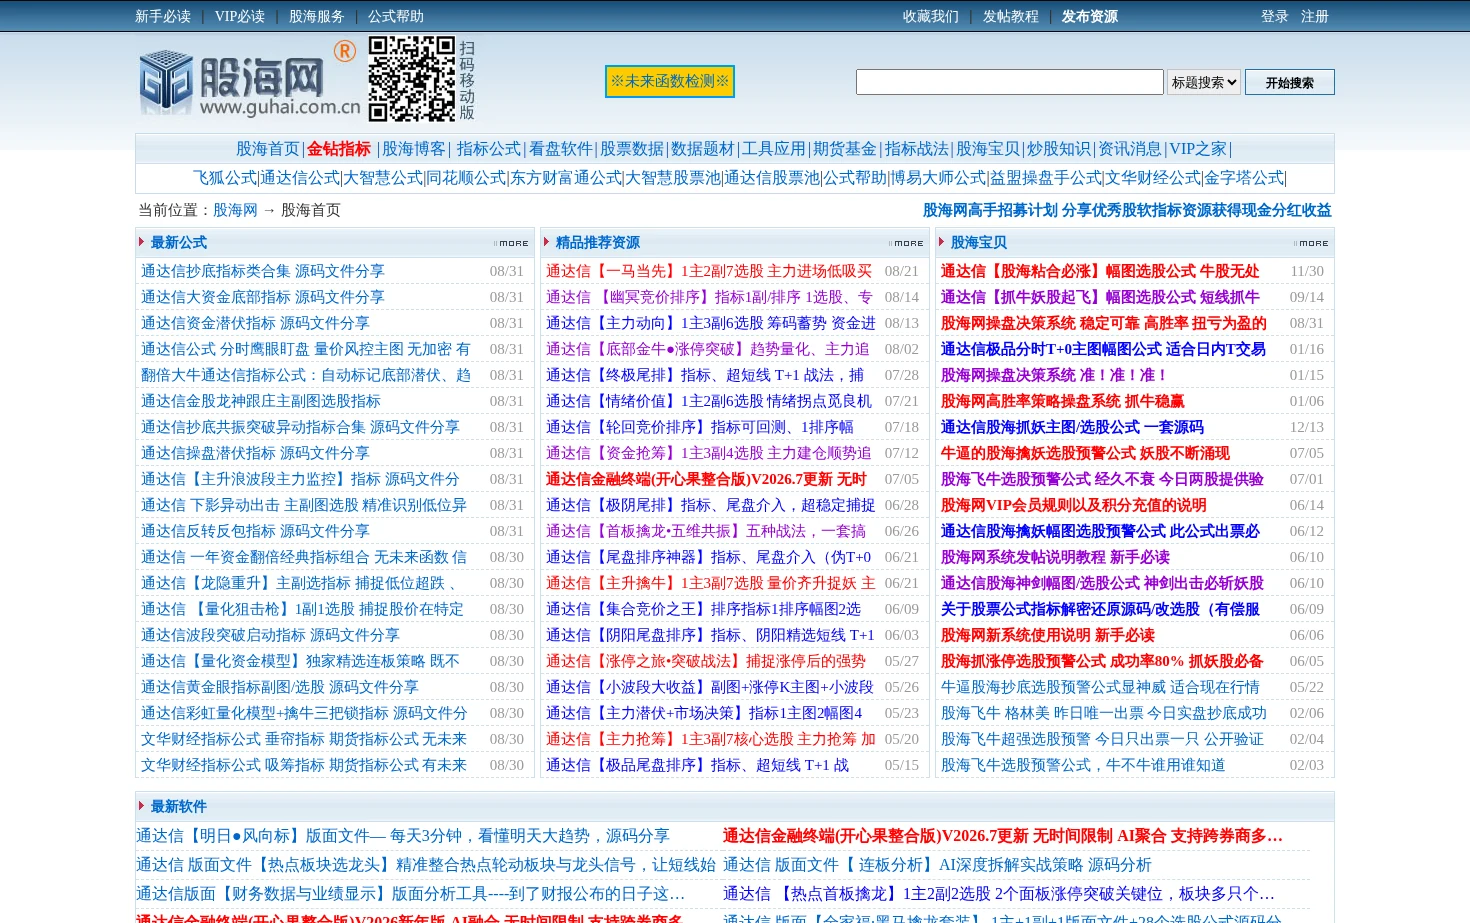This screenshot has width=1470, height=923.
Task: Open 发布资源 link
Action: pyautogui.click(x=1090, y=16)
